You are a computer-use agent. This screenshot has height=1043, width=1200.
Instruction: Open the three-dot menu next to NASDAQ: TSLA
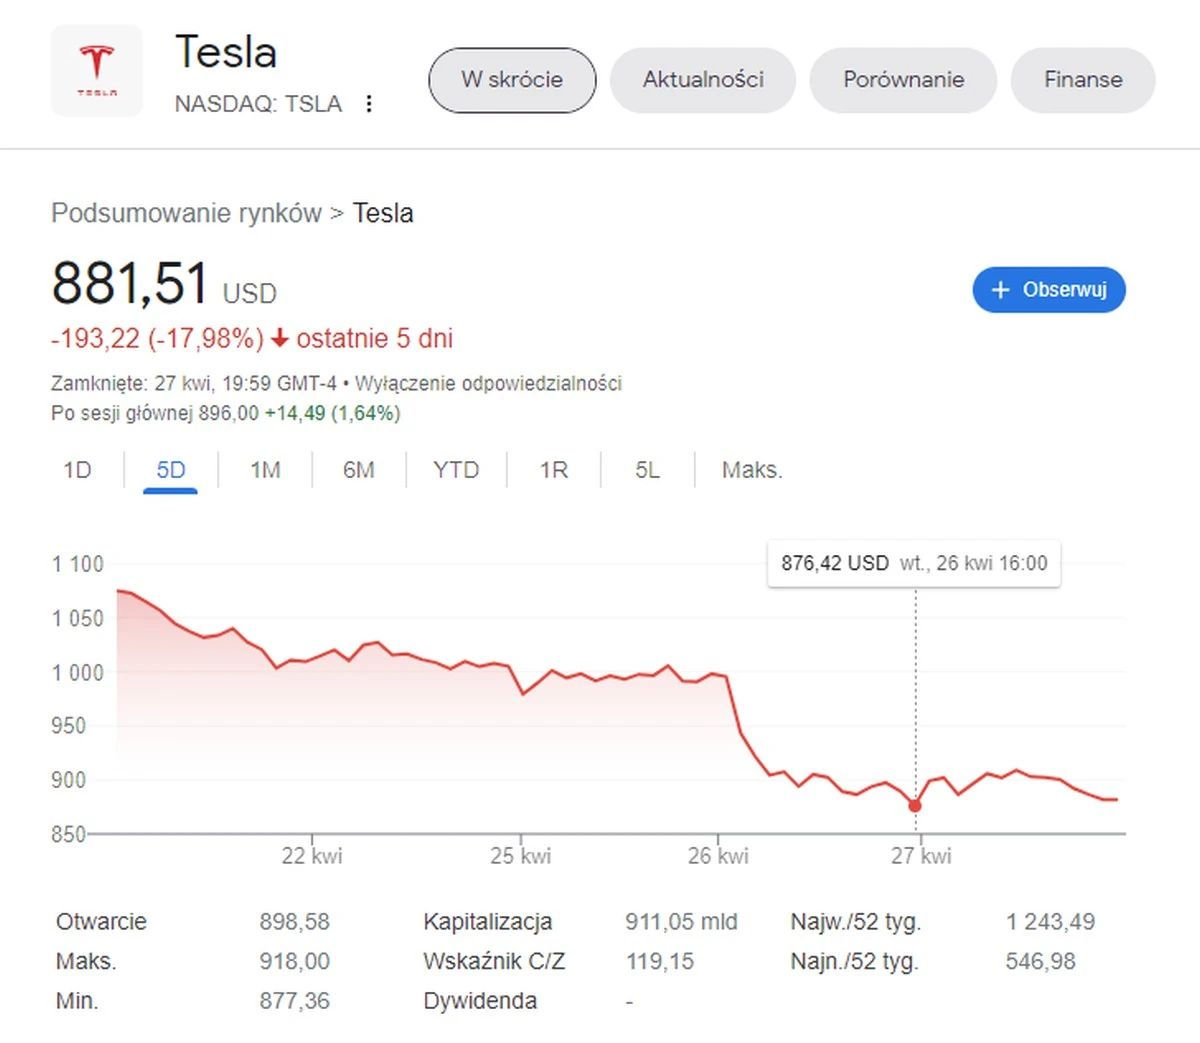368,103
